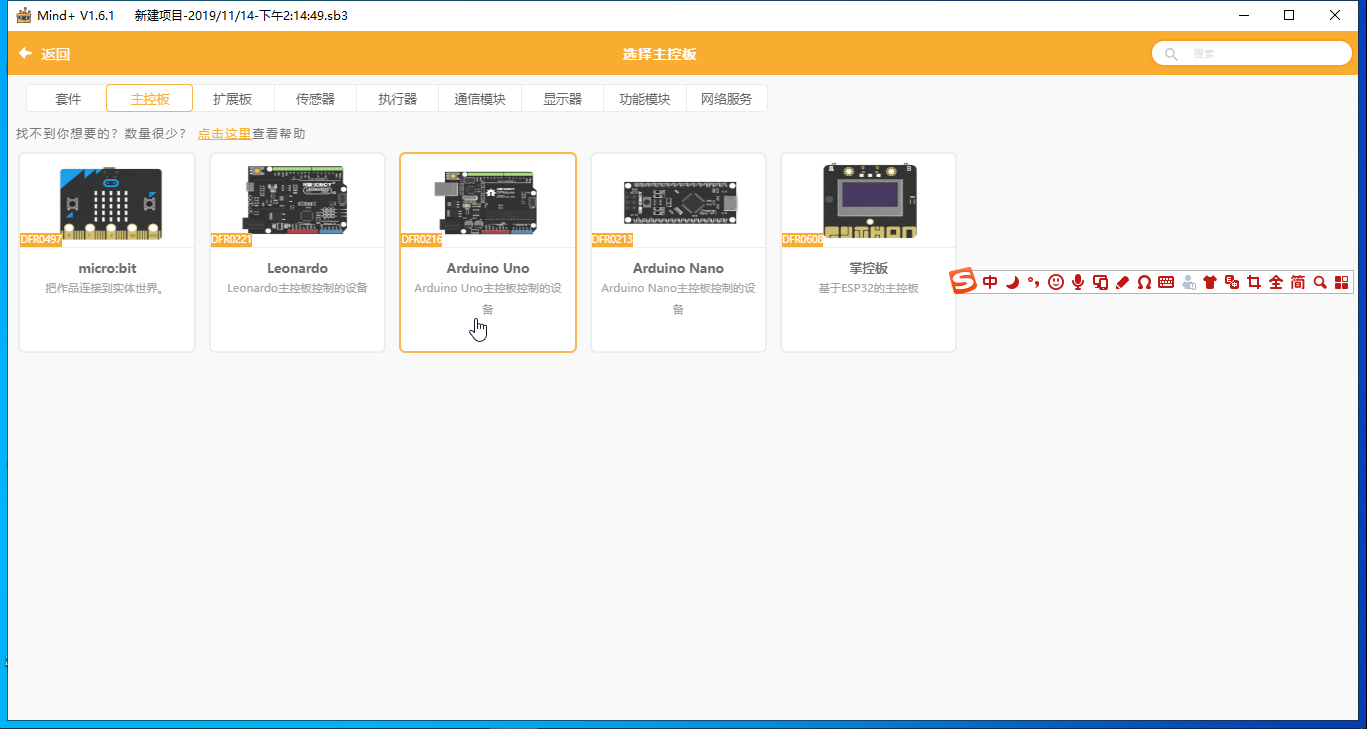Viewport: 1367px width, 729px height.
Task: Click the multi-device screen icon in Sogou toolbar
Action: pyautogui.click(x=1100, y=283)
